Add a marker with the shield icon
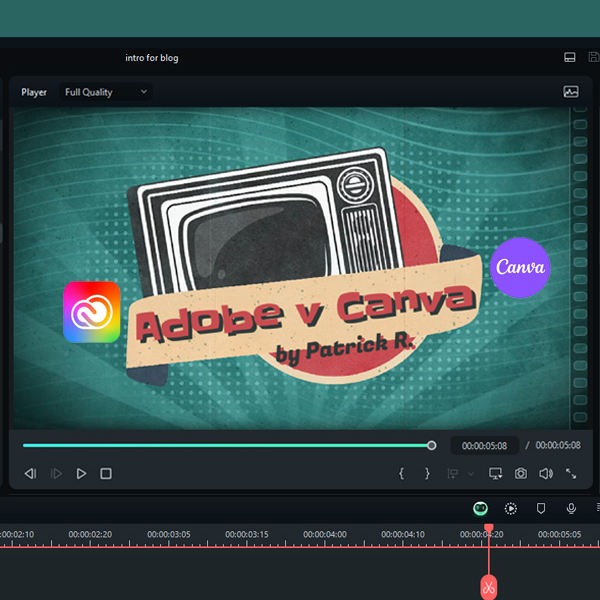This screenshot has height=600, width=600. 541,508
